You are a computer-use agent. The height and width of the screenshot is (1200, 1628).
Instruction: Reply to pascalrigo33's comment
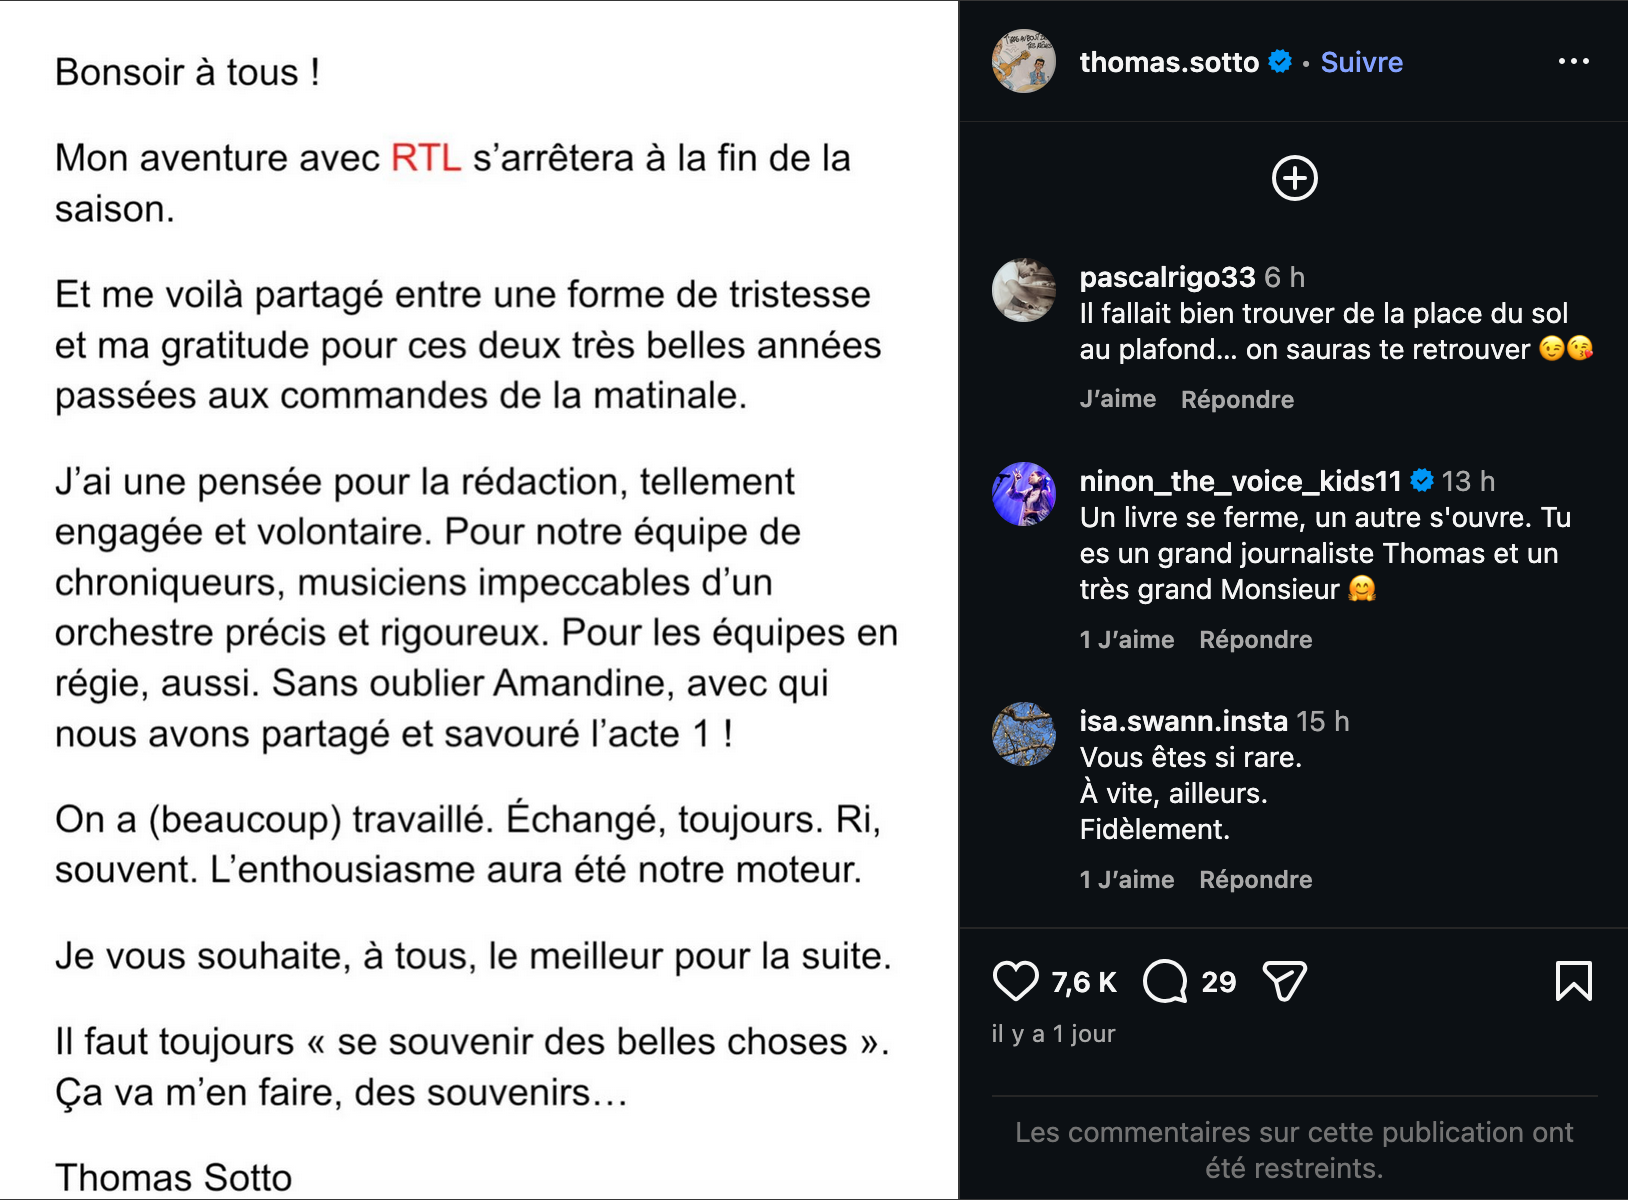[1237, 399]
